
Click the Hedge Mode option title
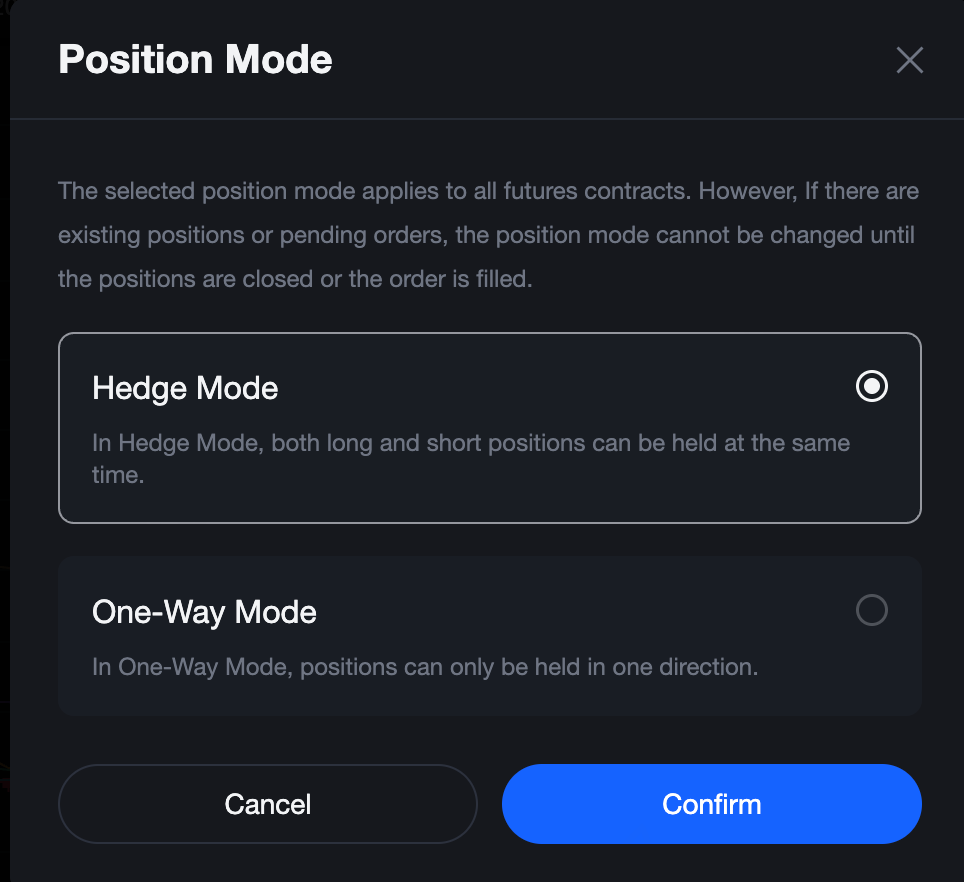click(185, 388)
